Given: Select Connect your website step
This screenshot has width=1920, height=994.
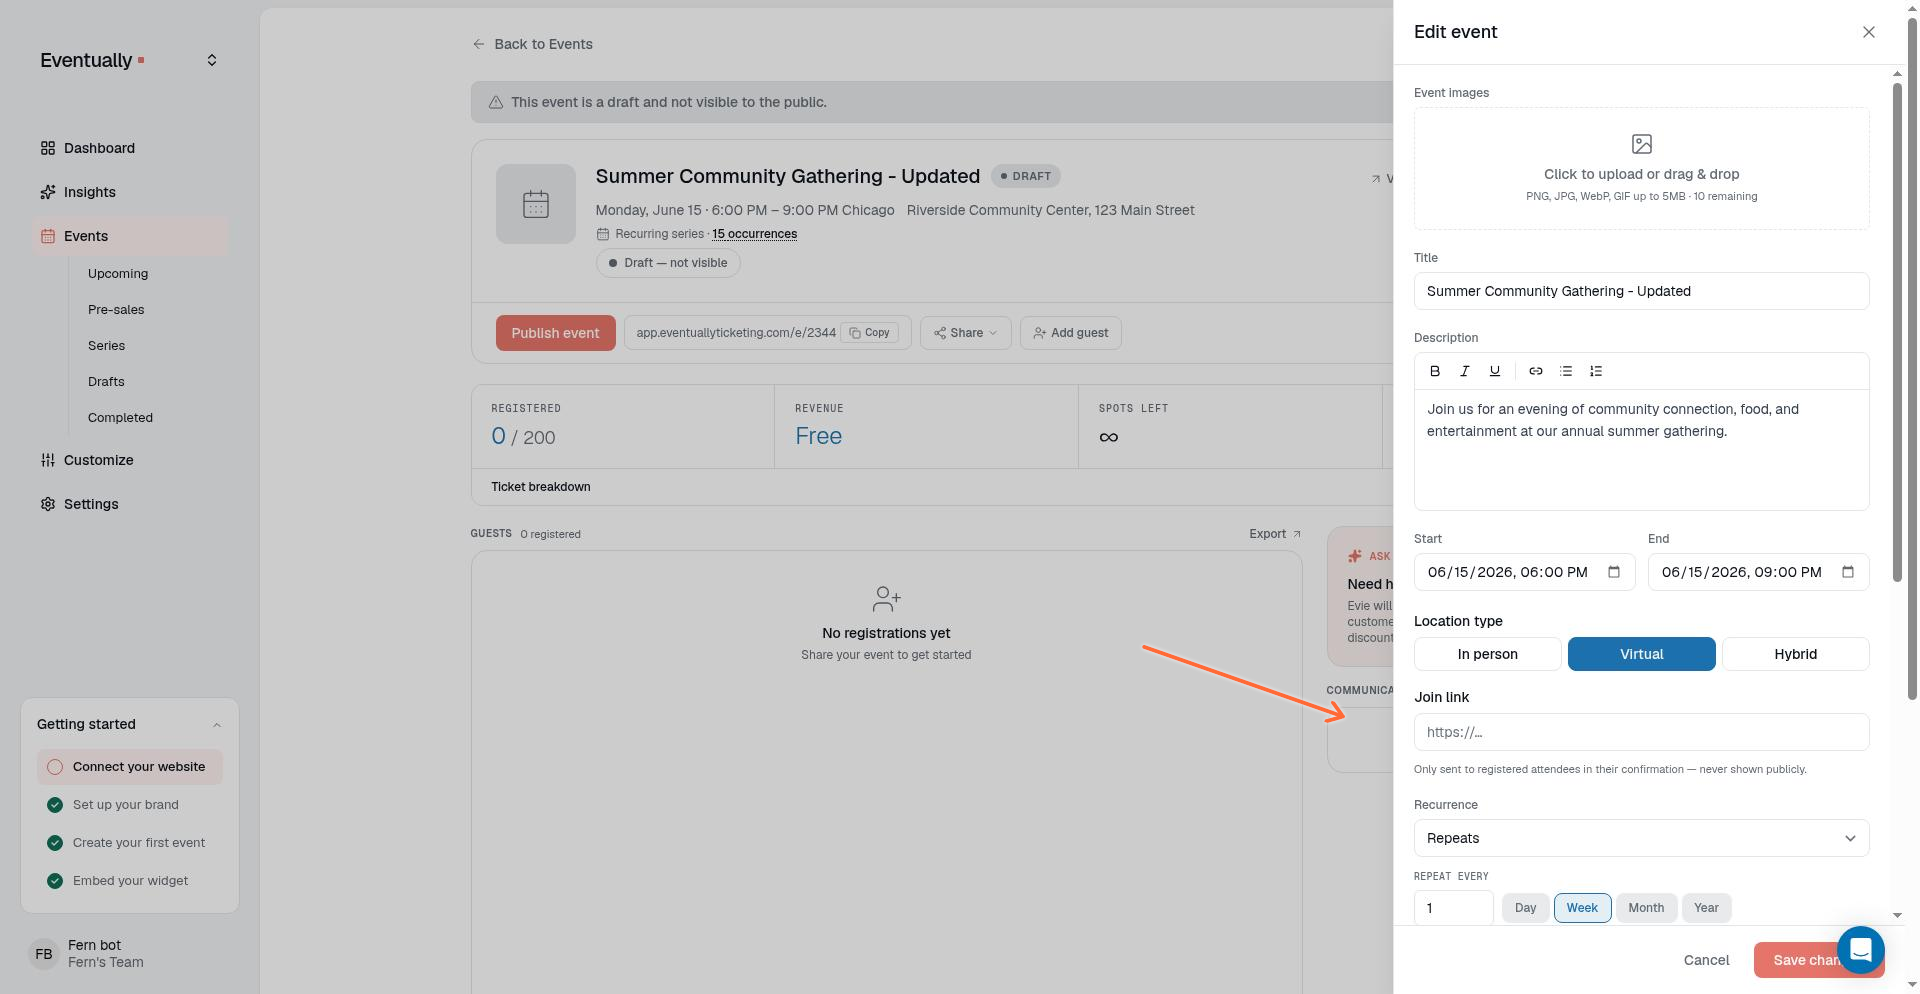Looking at the screenshot, I should coord(130,767).
